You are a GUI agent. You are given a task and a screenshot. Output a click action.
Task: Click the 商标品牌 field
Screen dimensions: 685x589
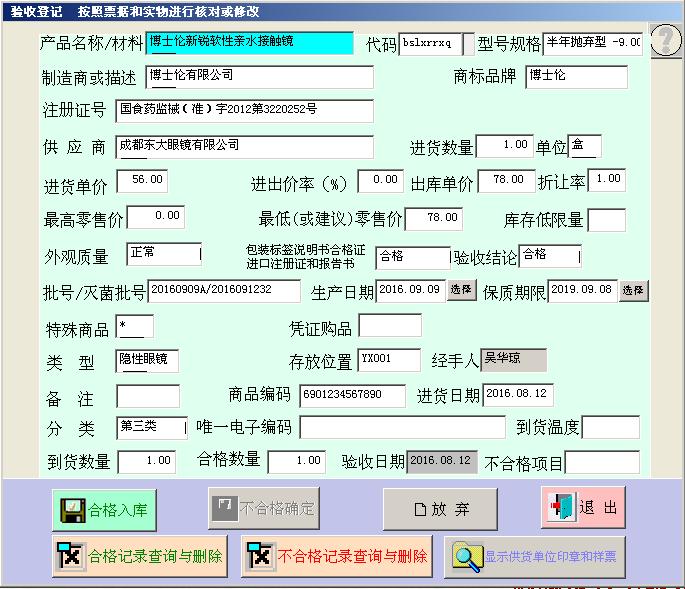coord(577,77)
